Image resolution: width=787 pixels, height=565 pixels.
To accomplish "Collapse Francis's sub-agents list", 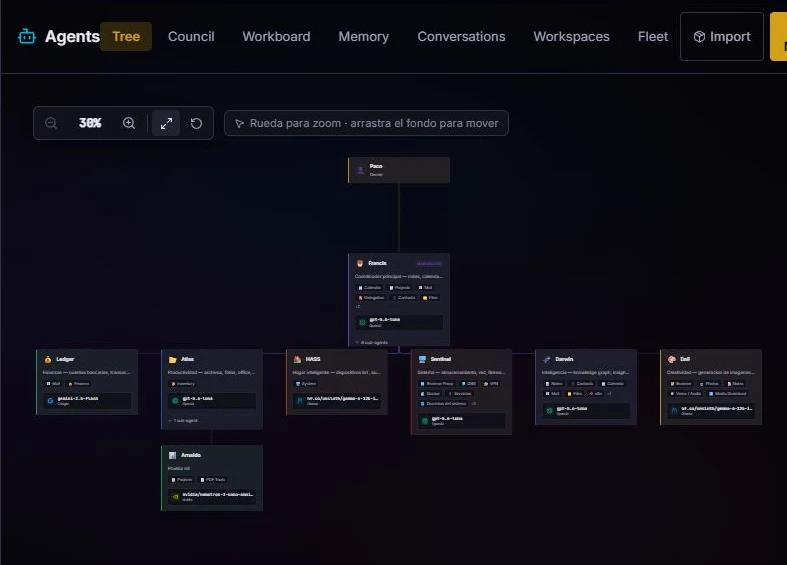I will pos(372,343).
